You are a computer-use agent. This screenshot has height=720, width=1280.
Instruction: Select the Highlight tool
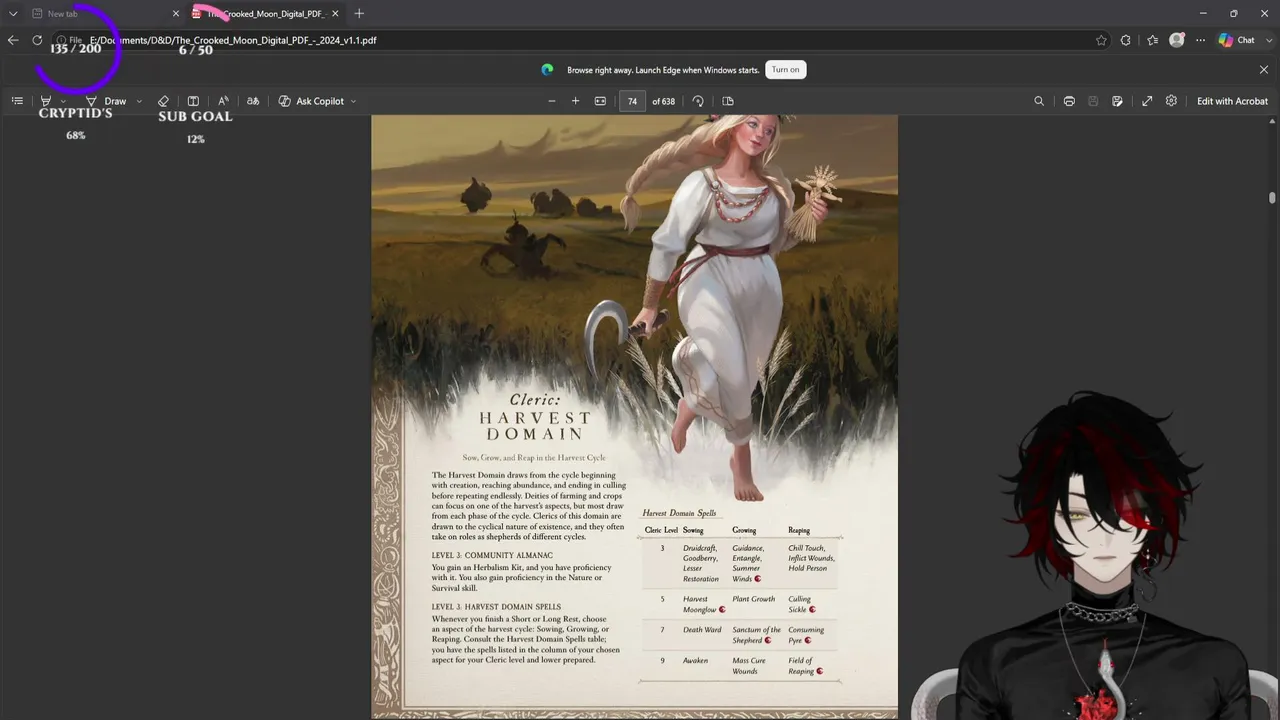(46, 101)
